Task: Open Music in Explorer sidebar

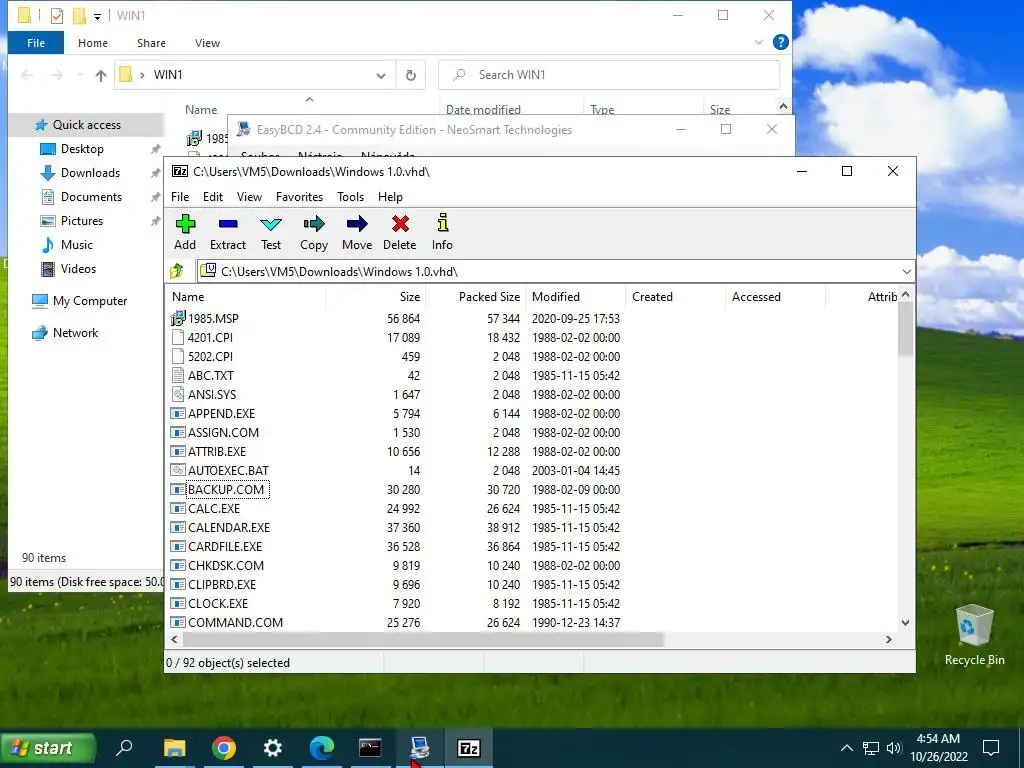Action: (76, 245)
